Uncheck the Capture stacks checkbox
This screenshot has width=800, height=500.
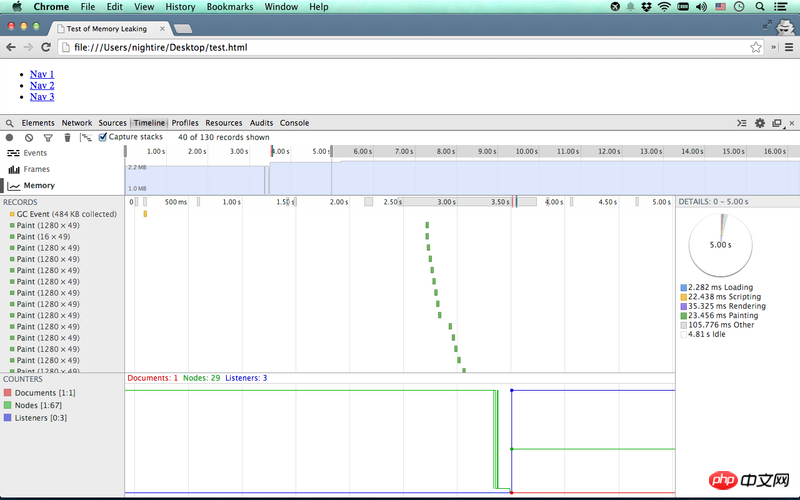pyautogui.click(x=103, y=137)
